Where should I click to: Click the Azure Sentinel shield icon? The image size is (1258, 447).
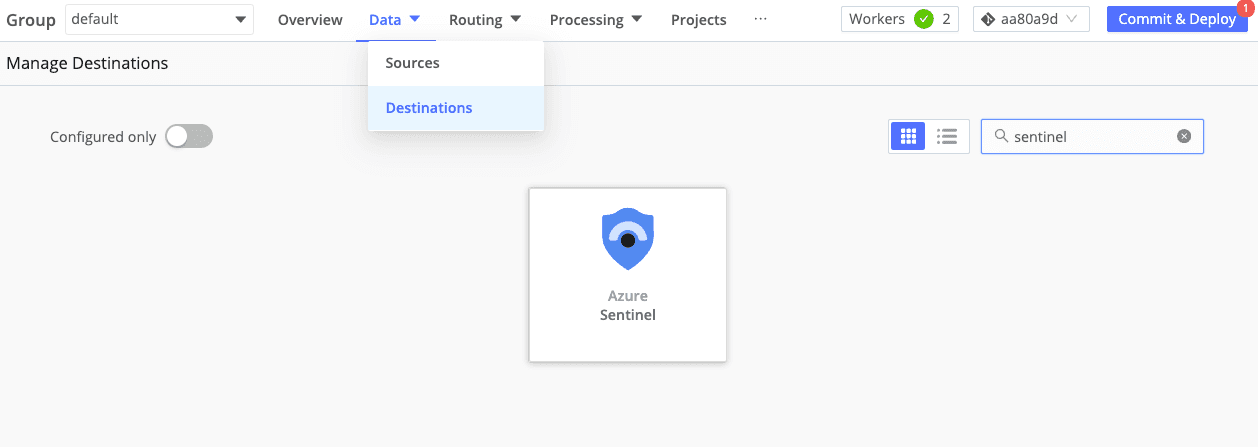point(627,240)
